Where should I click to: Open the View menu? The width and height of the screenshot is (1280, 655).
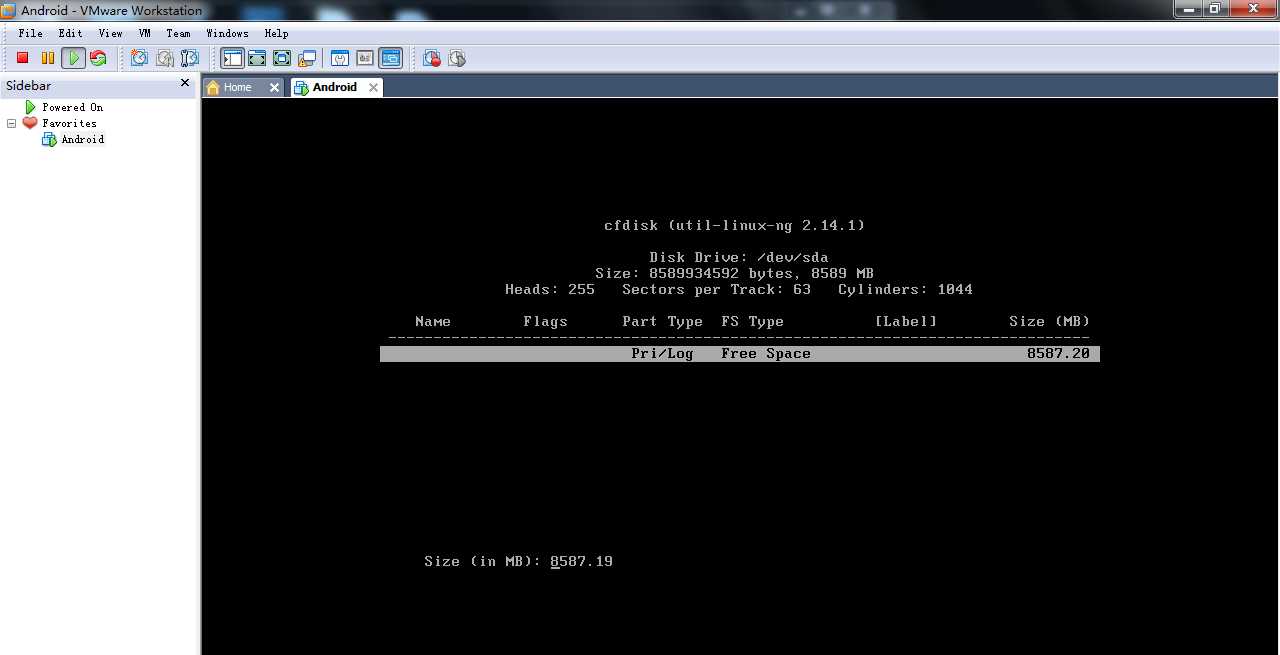(110, 33)
